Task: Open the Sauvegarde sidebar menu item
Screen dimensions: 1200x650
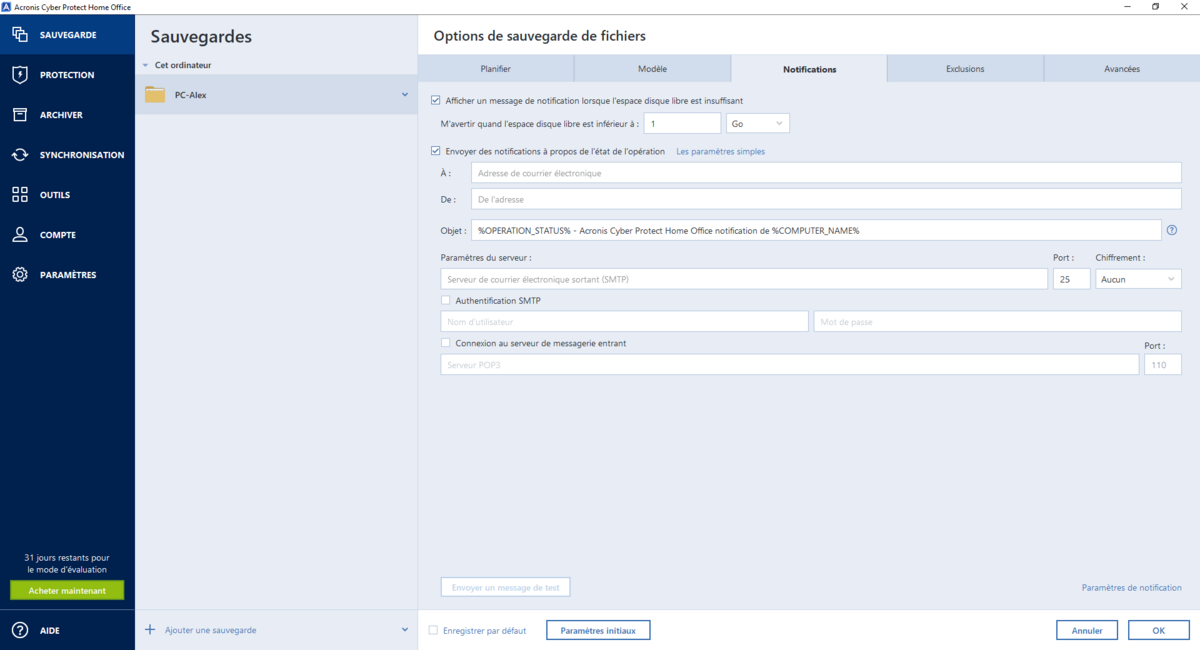Action: [x=67, y=35]
